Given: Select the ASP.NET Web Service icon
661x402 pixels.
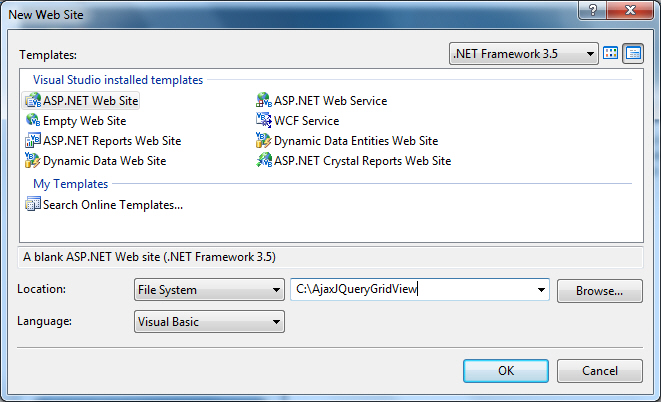Looking at the screenshot, I should [264, 101].
